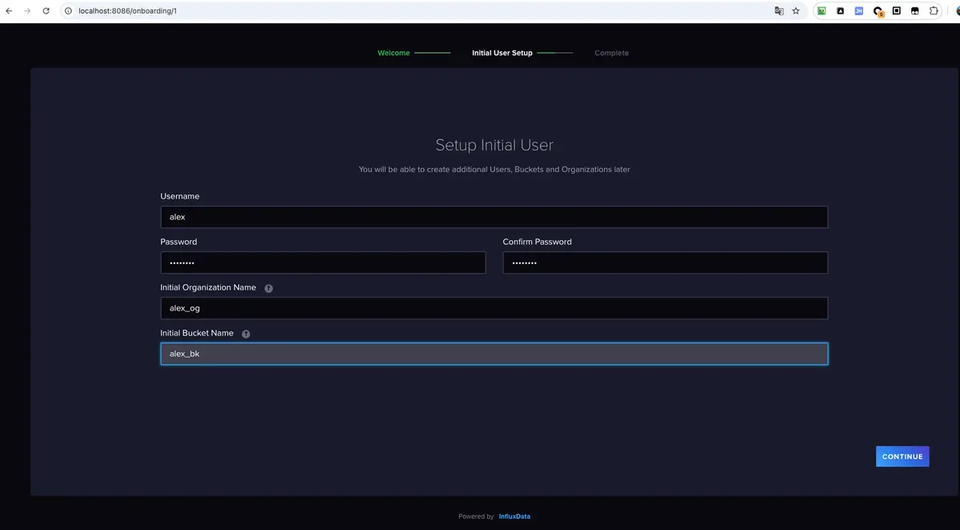
Task: Click into the Confirm Password field
Action: point(666,263)
